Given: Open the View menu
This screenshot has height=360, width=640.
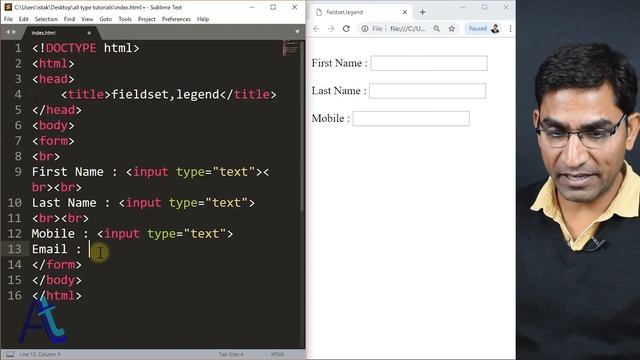Looking at the screenshot, I should 87,19.
